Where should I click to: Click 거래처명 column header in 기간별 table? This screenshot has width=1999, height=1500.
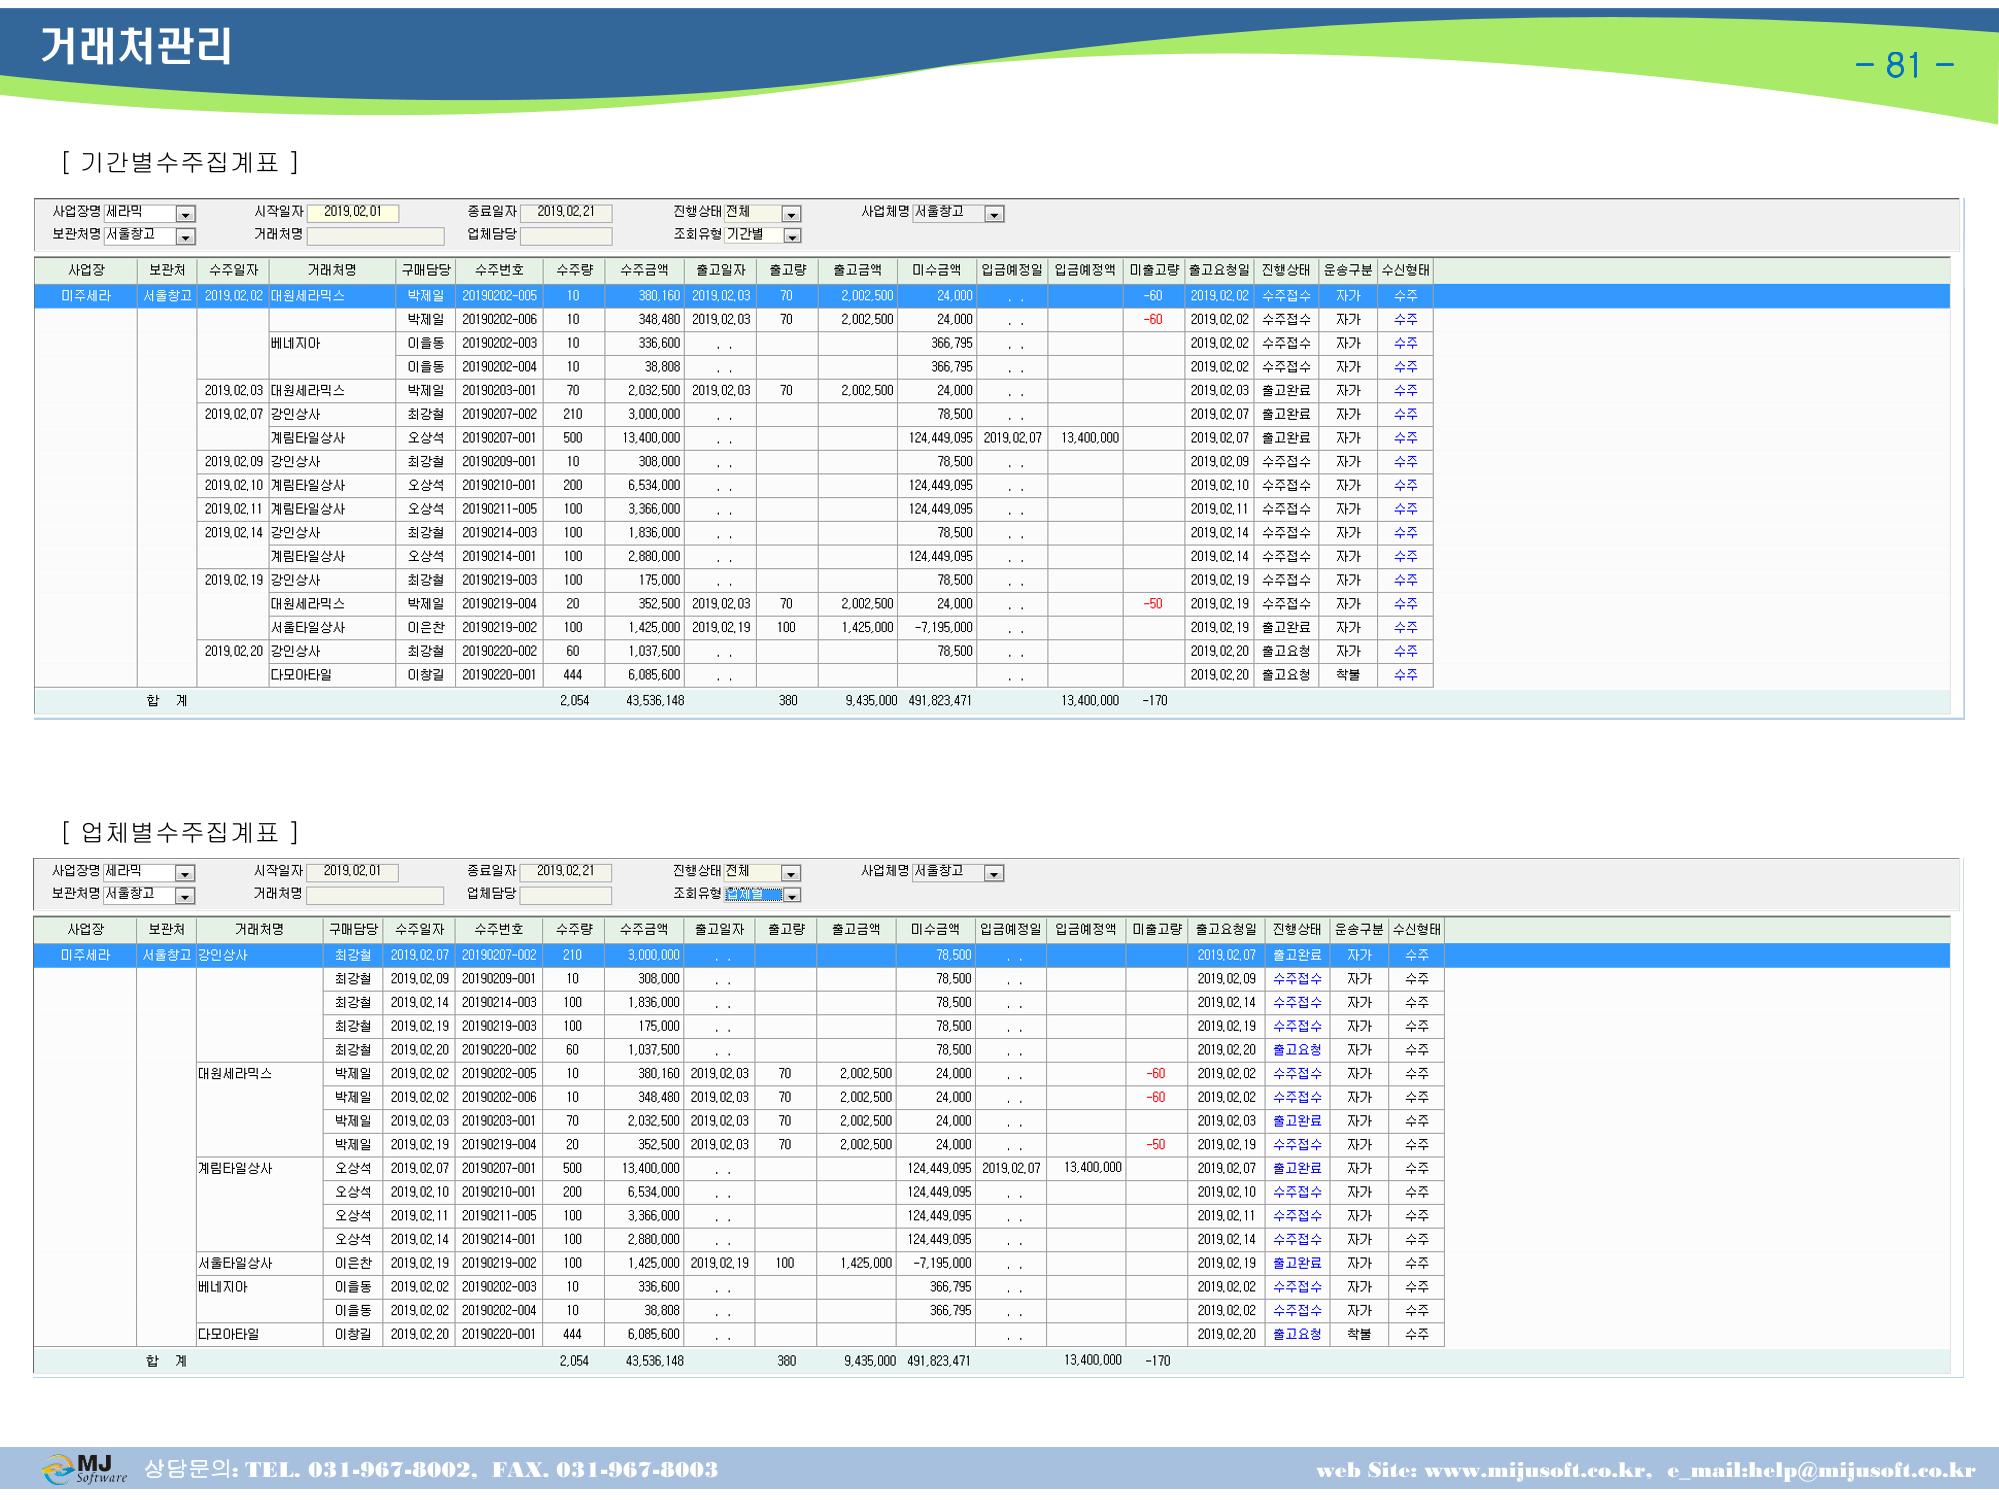332,271
